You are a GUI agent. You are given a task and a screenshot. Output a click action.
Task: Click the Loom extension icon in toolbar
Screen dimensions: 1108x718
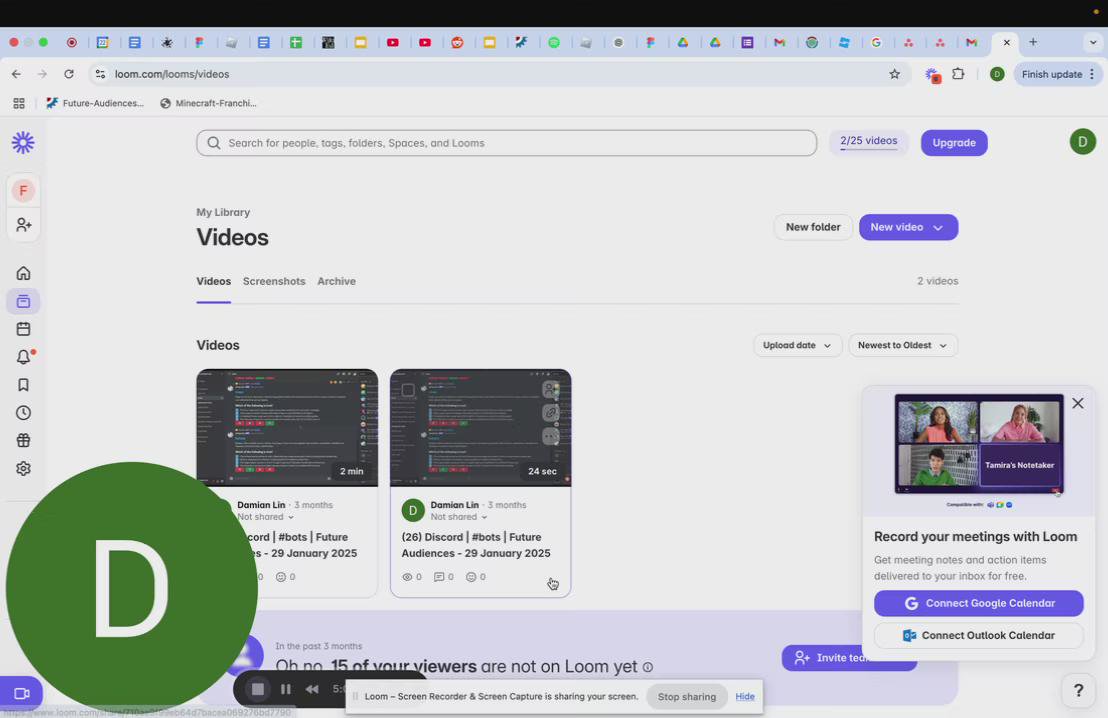tap(932, 74)
